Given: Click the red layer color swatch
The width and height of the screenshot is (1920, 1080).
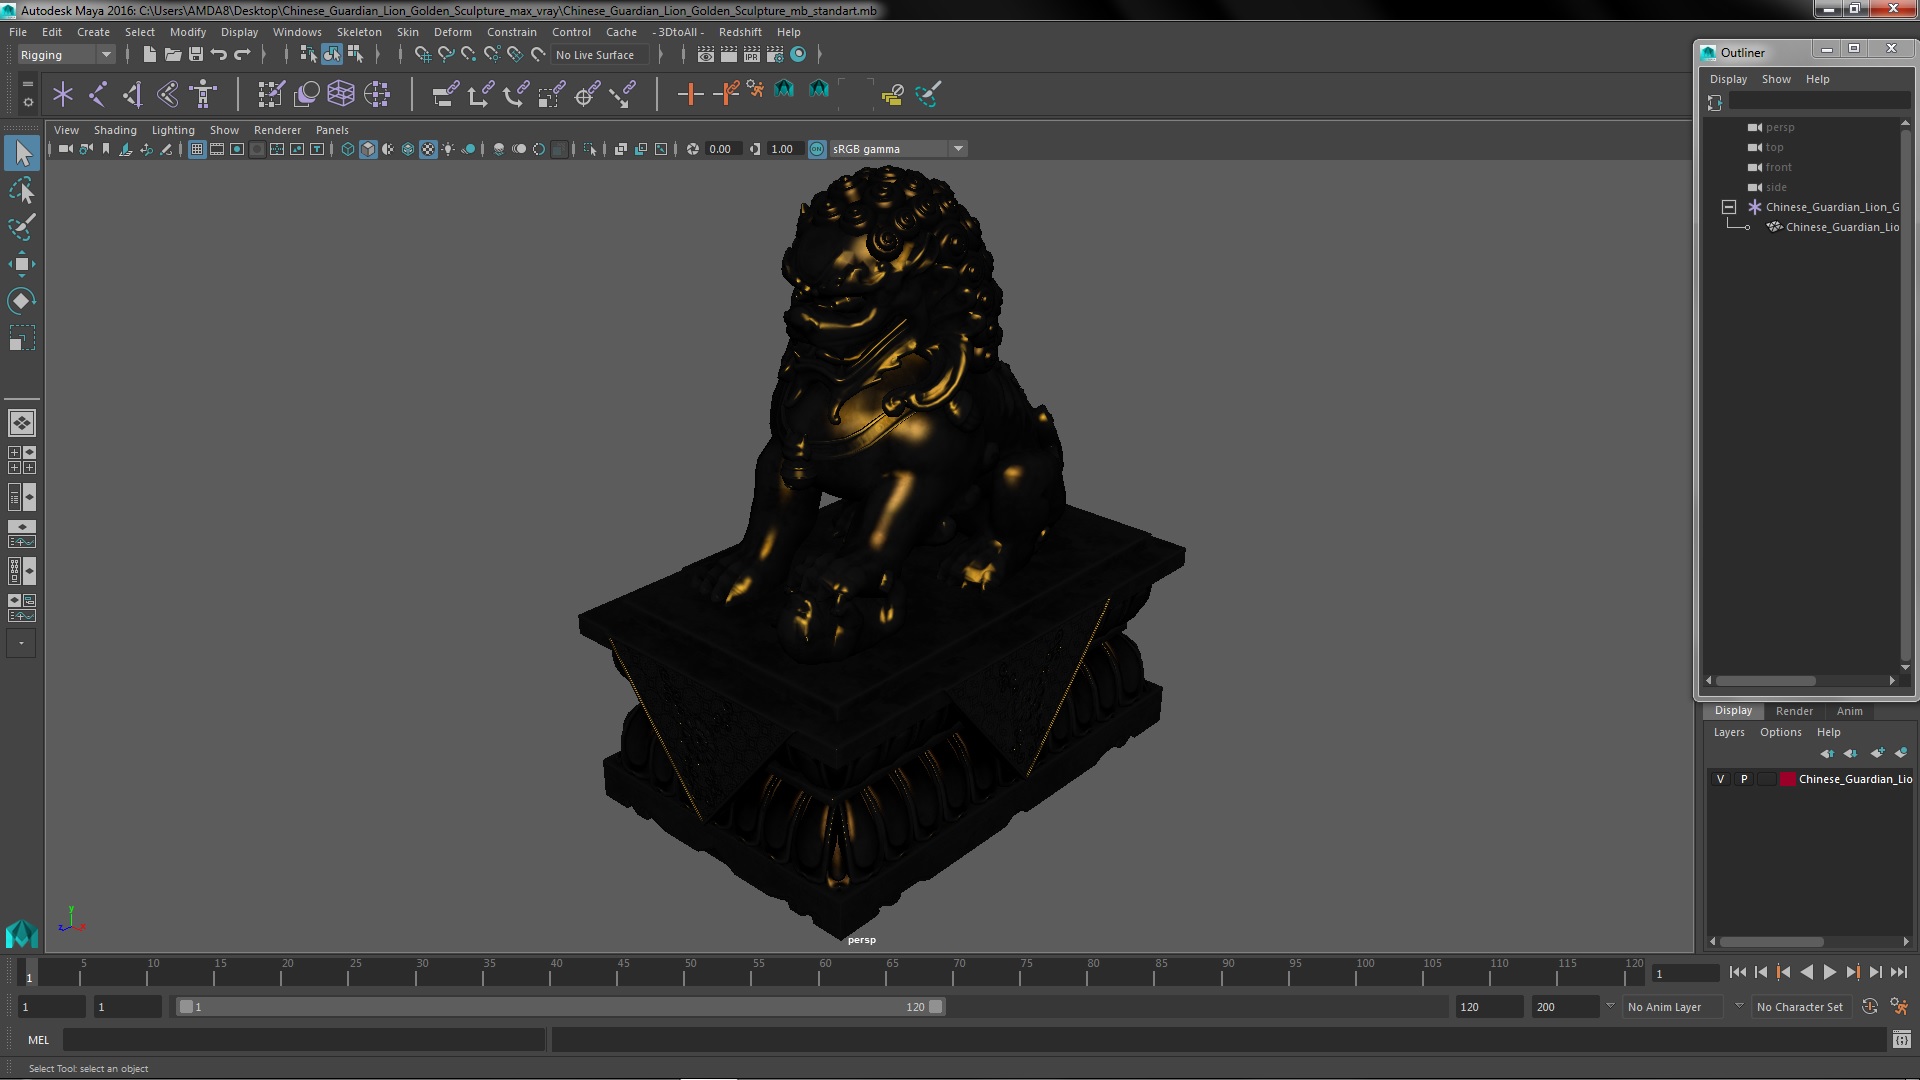Looking at the screenshot, I should point(1787,779).
